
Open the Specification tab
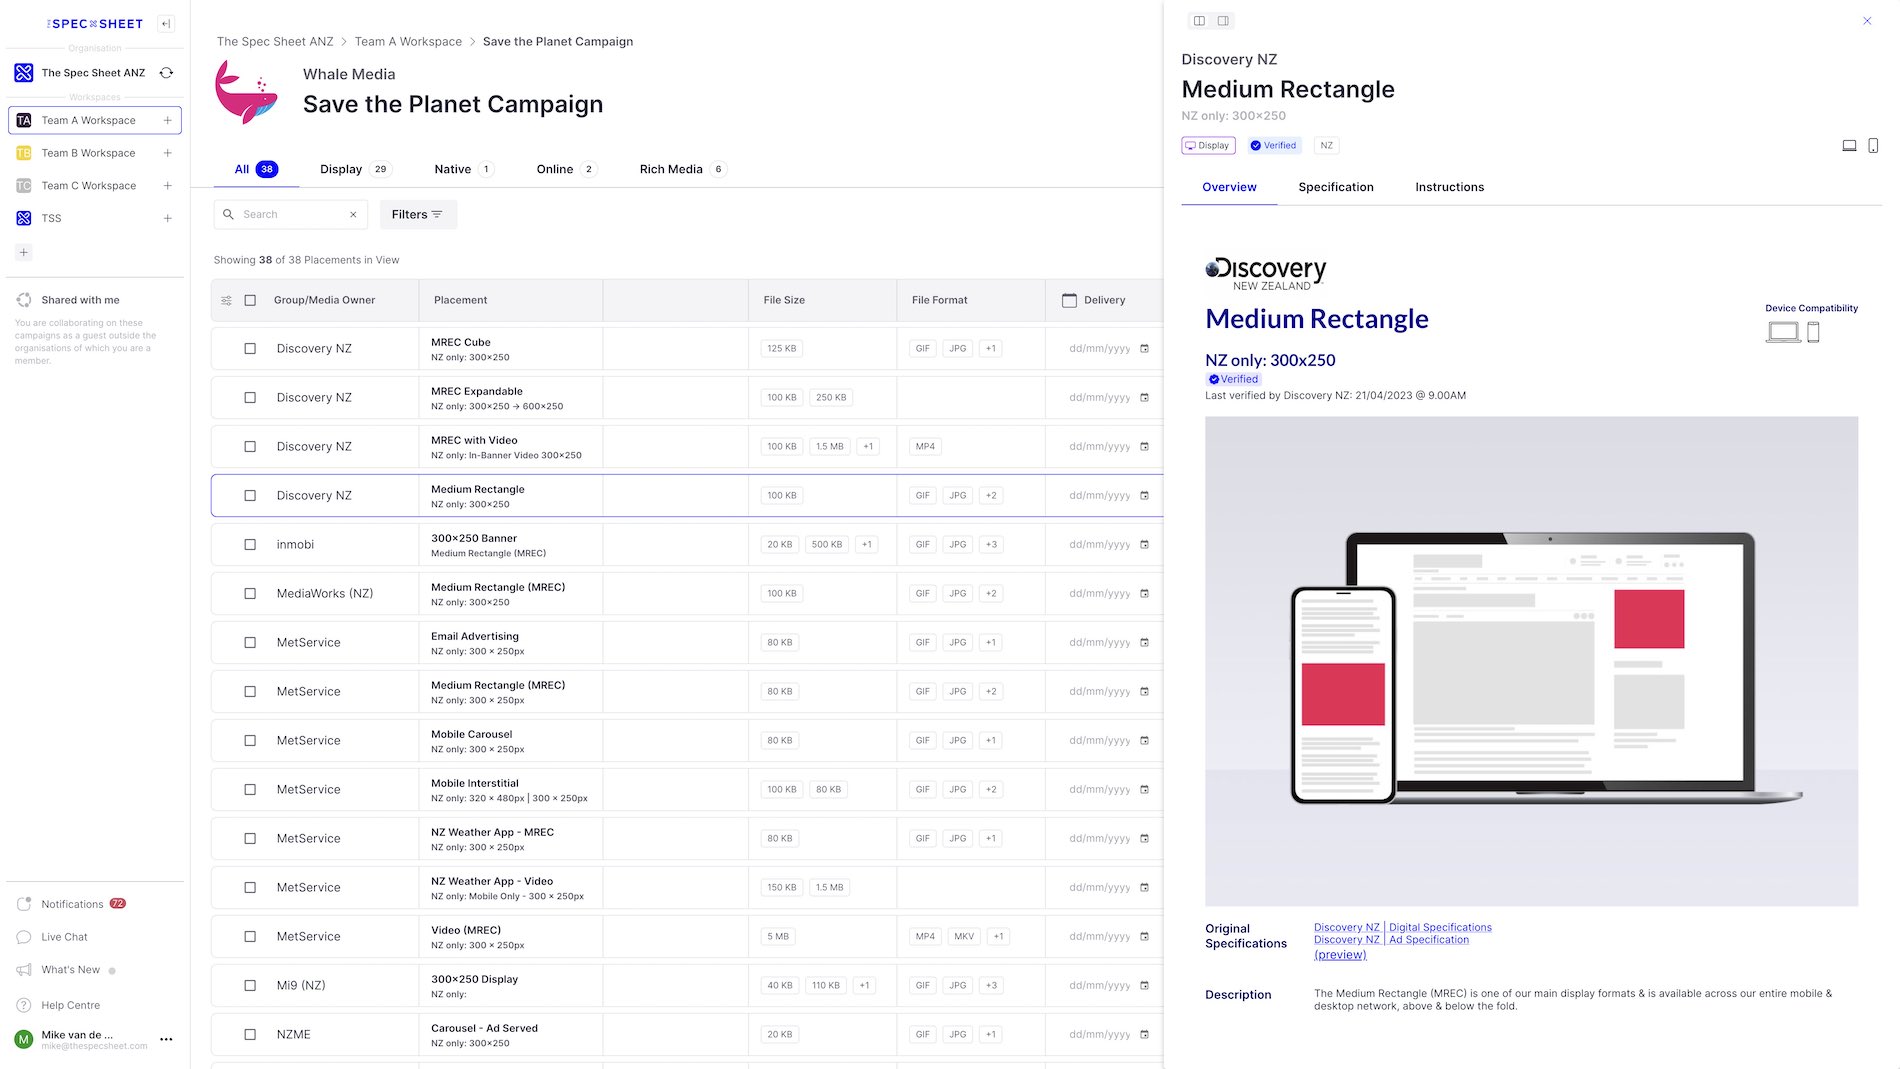point(1336,187)
